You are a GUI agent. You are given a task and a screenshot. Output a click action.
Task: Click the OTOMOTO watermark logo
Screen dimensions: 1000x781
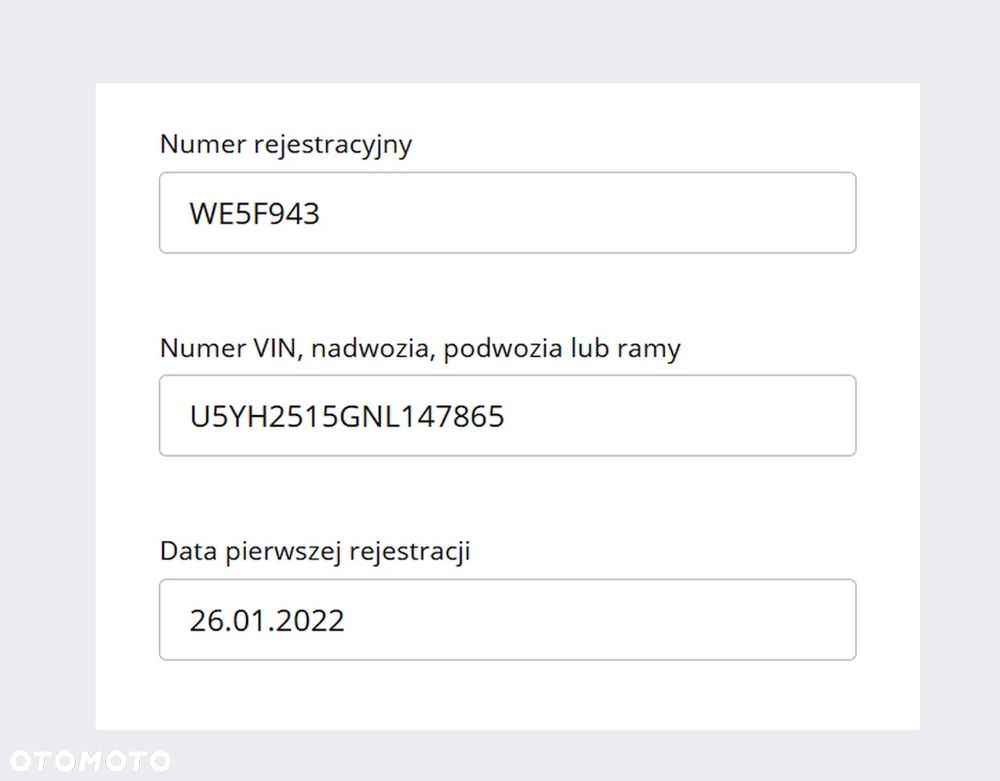coord(89,761)
